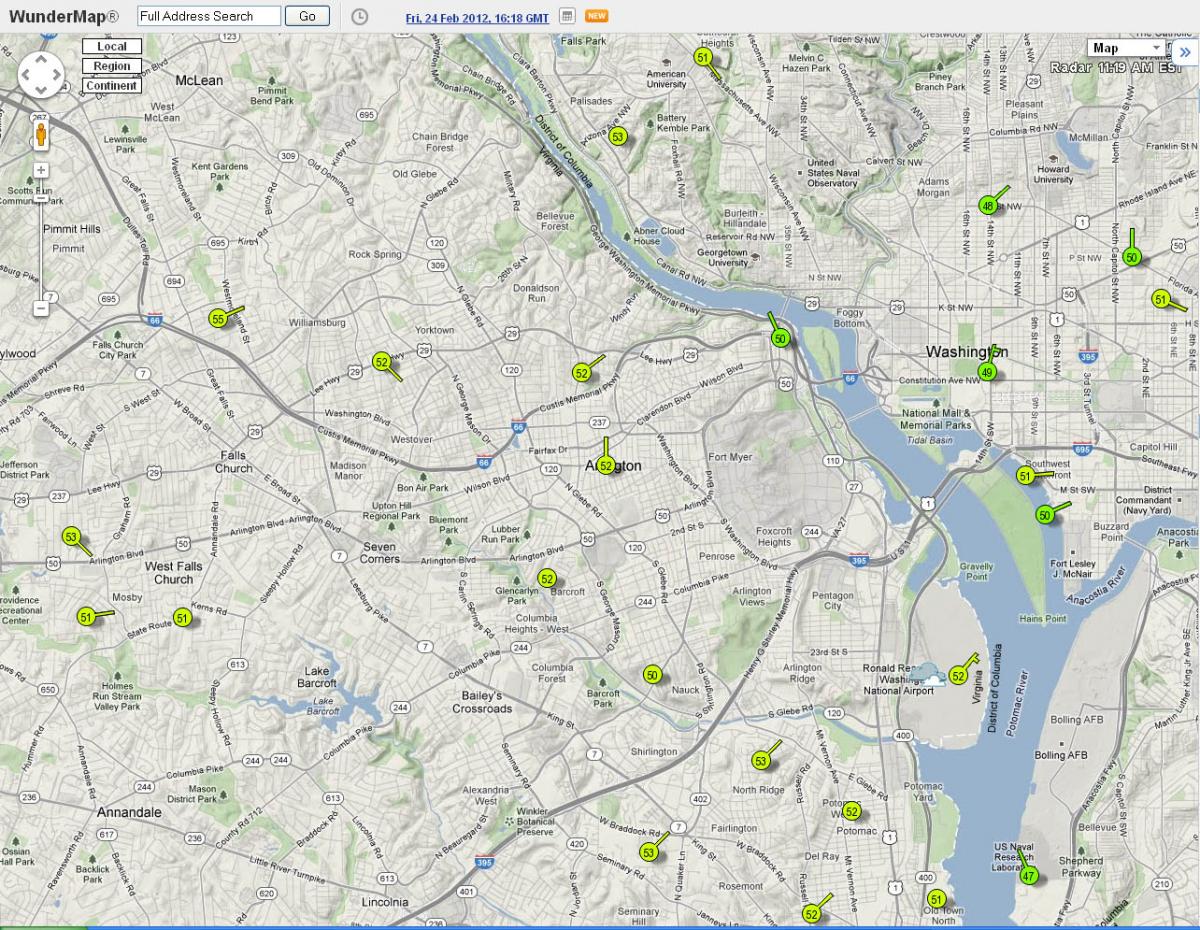Screen dimensions: 1200x930
Task: Open the calendar date picker icon
Action: (x=566, y=16)
